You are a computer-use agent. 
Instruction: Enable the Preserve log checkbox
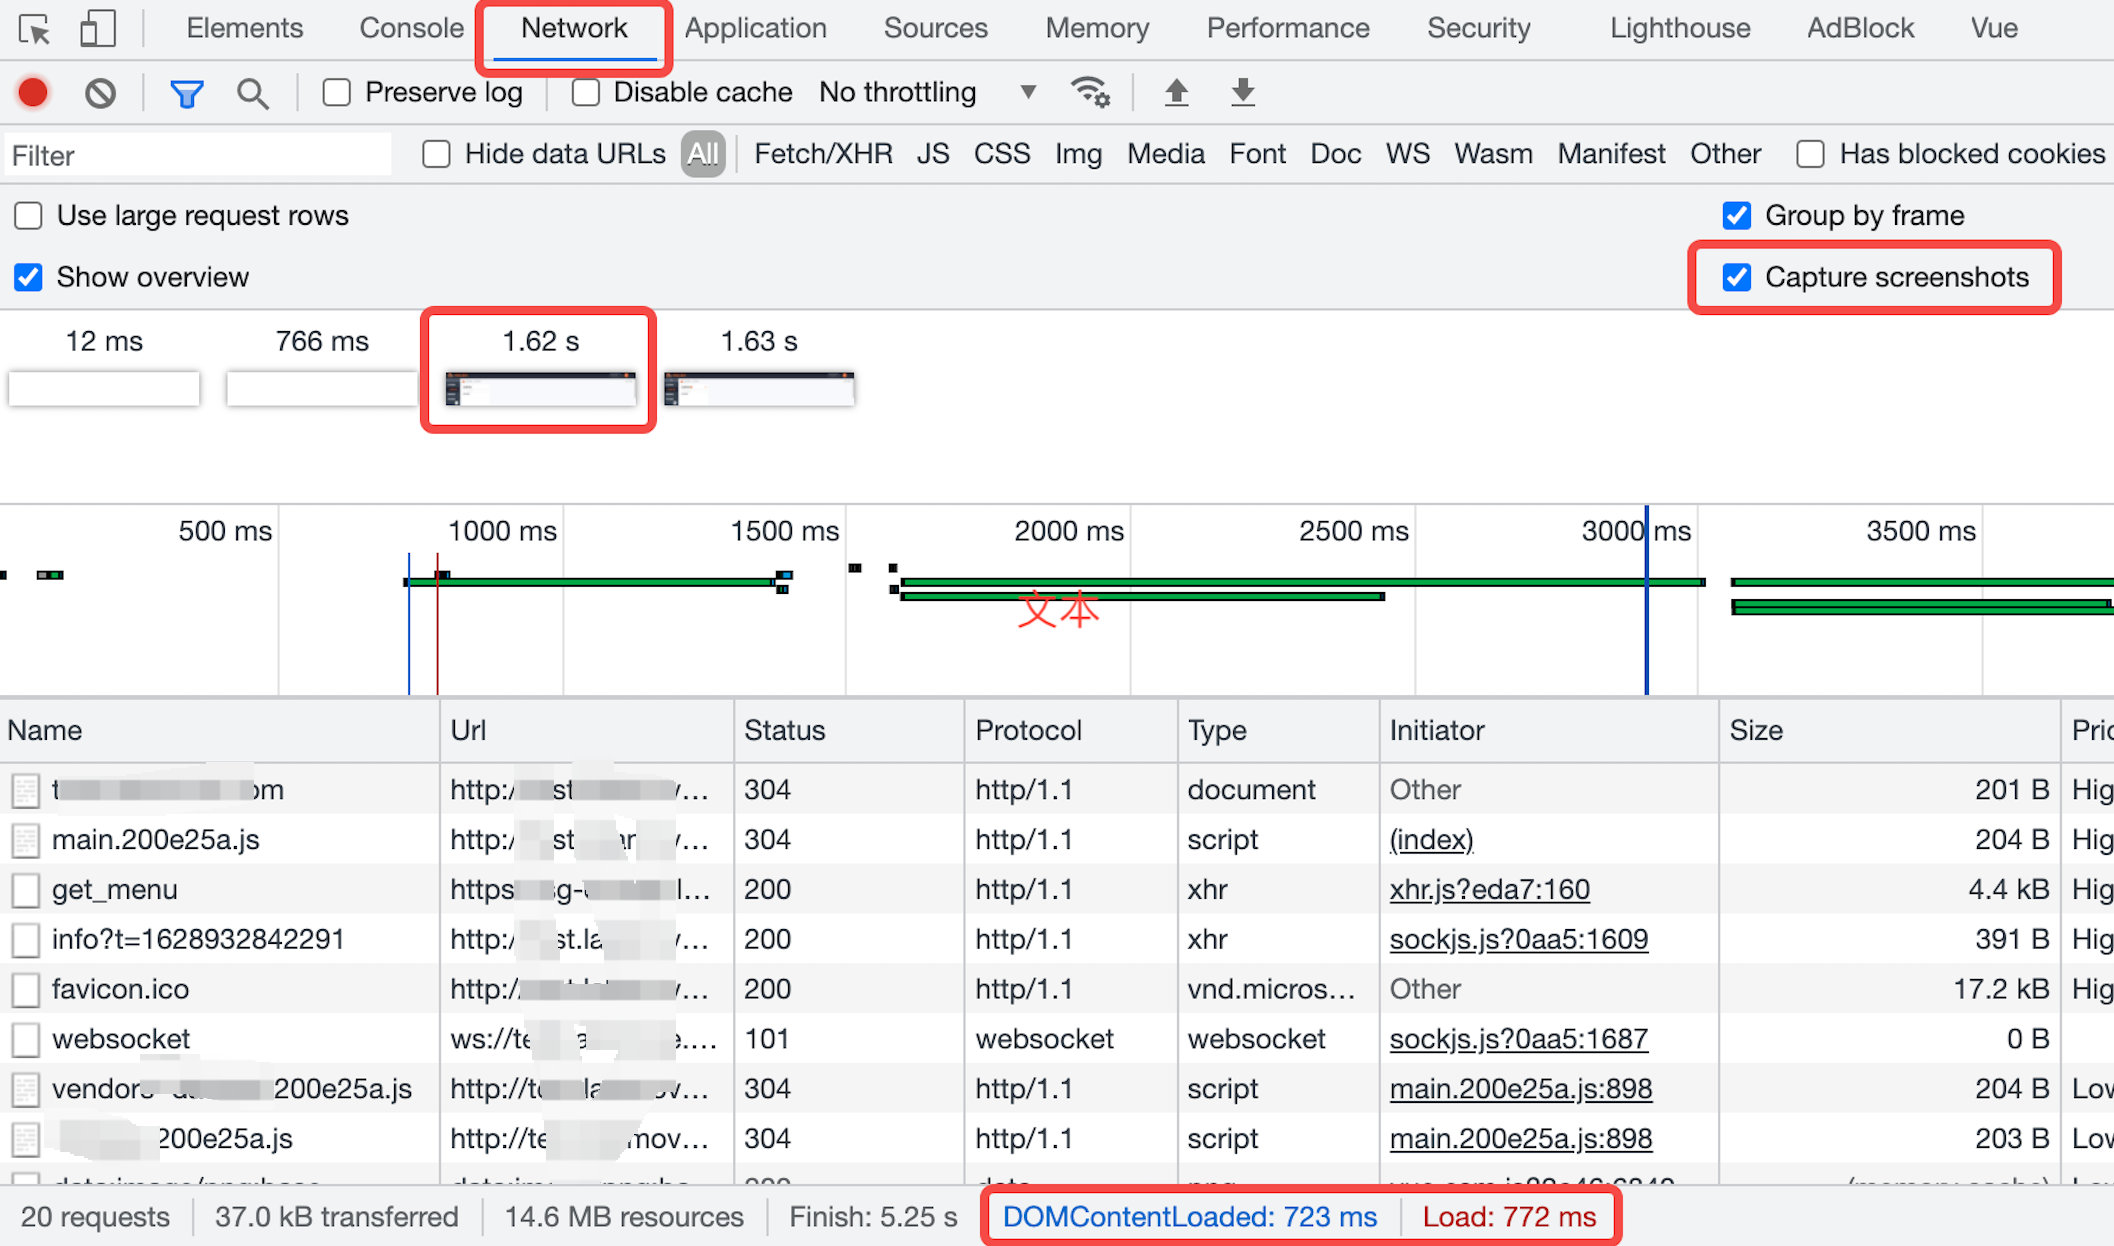(x=337, y=93)
